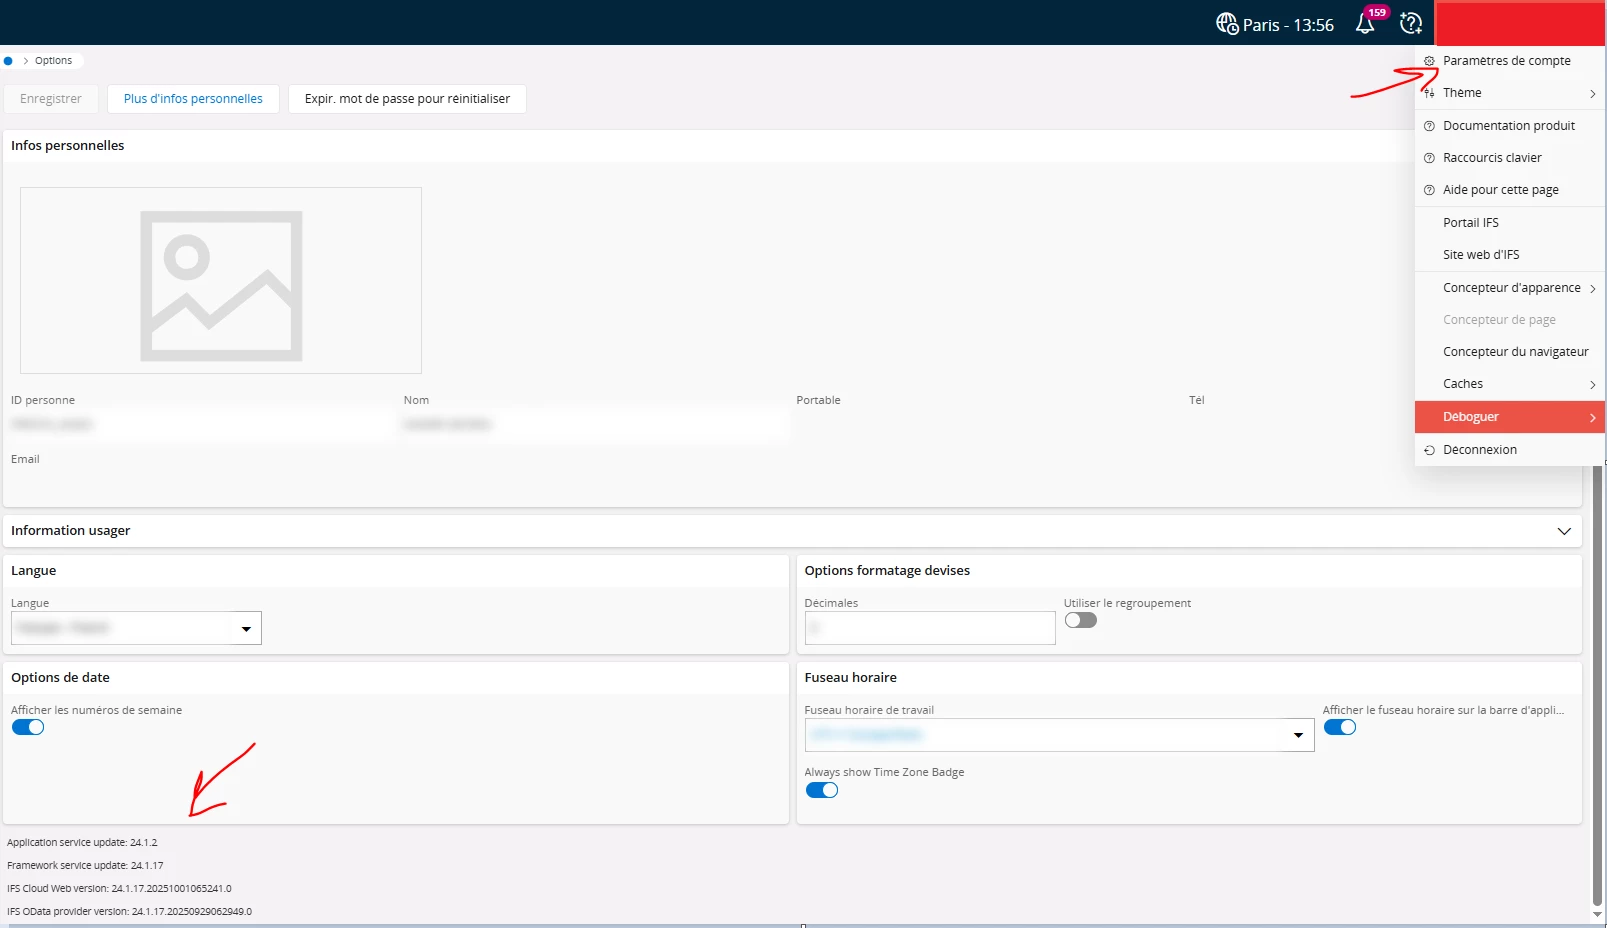The image size is (1607, 928).
Task: Toggle Utiliser le regroupement switch
Action: (1081, 620)
